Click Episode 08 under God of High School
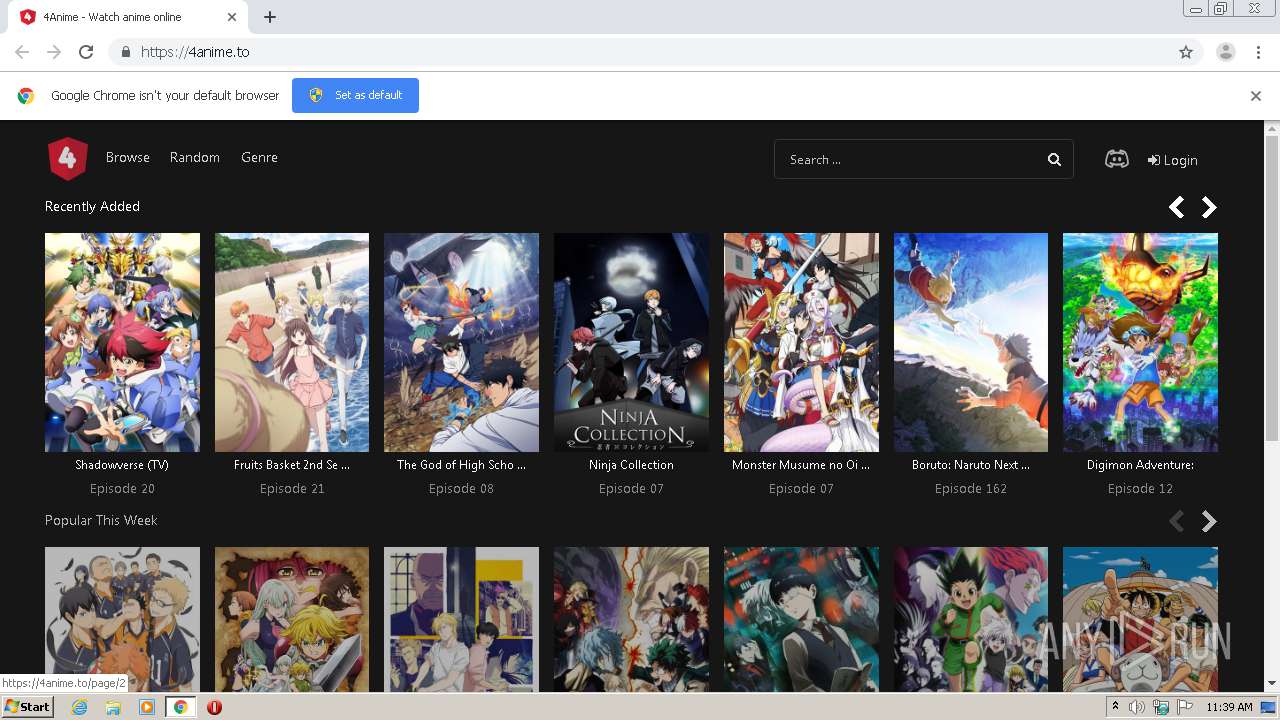The width and height of the screenshot is (1280, 720). pyautogui.click(x=461, y=489)
